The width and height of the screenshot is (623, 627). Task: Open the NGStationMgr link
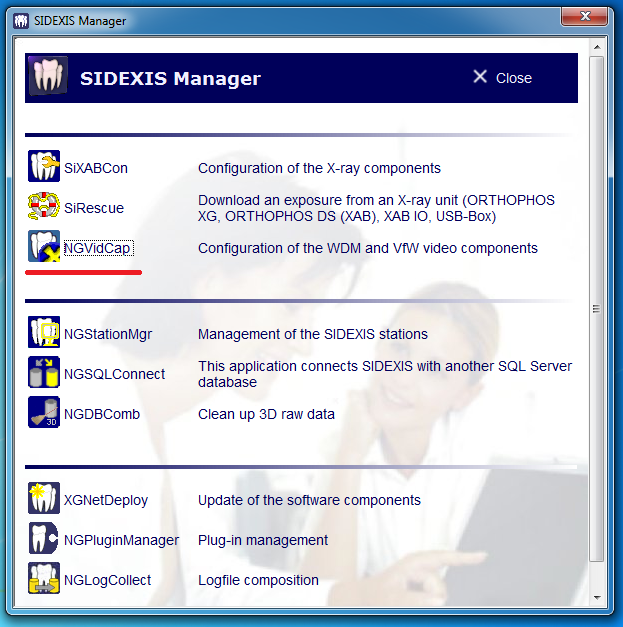click(108, 334)
